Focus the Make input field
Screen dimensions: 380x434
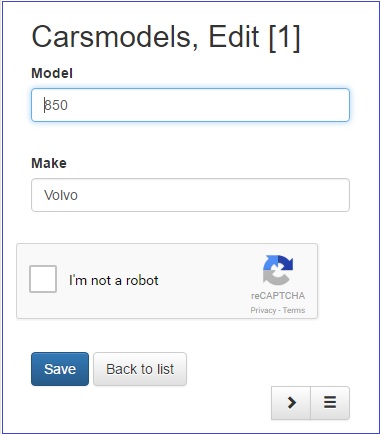click(190, 195)
